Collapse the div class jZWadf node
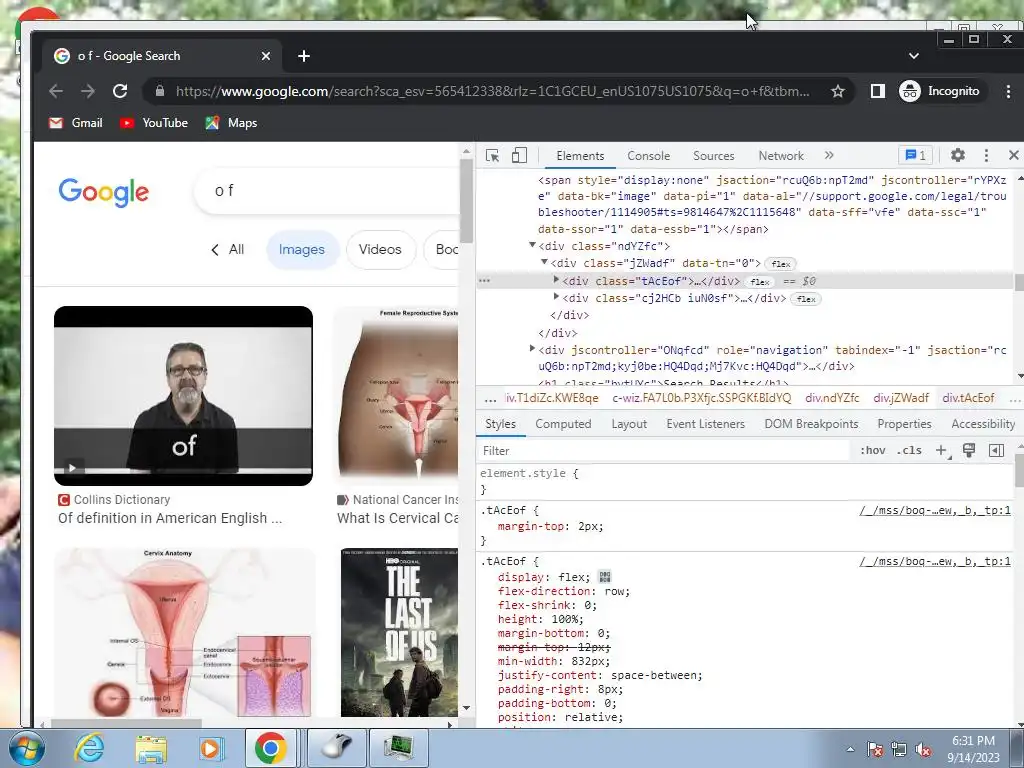The image size is (1024, 768). [x=544, y=263]
